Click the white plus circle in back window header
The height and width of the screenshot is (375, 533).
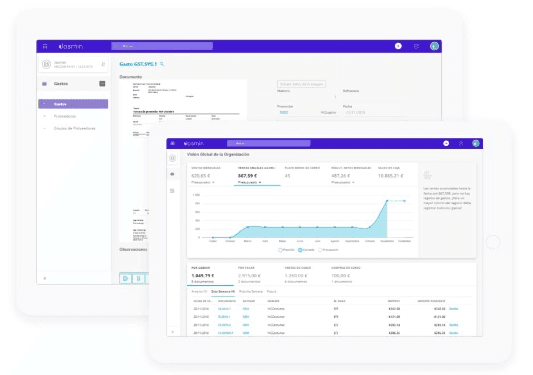(398, 46)
